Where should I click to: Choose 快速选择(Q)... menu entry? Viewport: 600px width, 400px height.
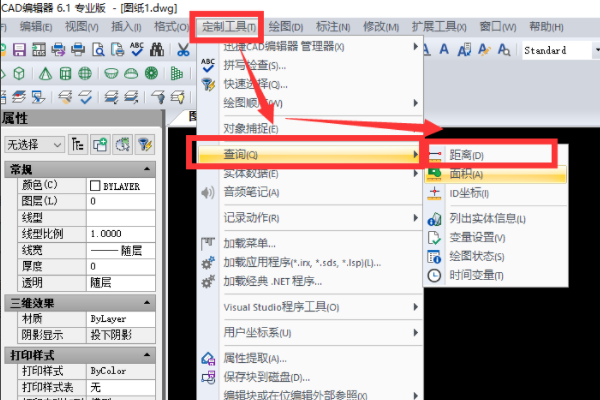tap(310, 84)
